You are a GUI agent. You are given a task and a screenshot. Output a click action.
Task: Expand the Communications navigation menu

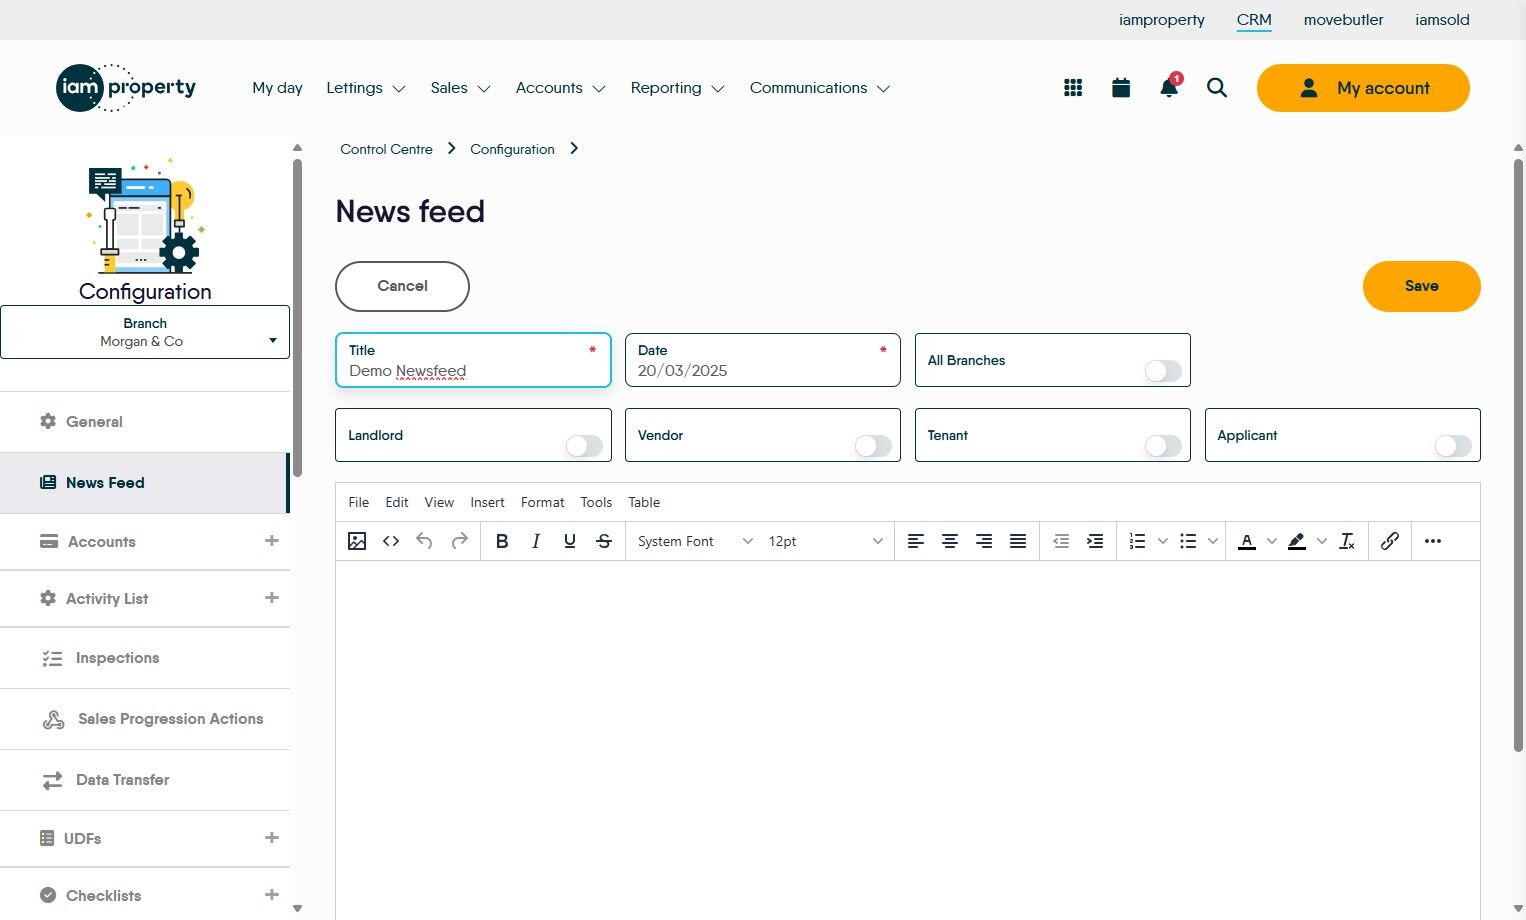pos(820,88)
